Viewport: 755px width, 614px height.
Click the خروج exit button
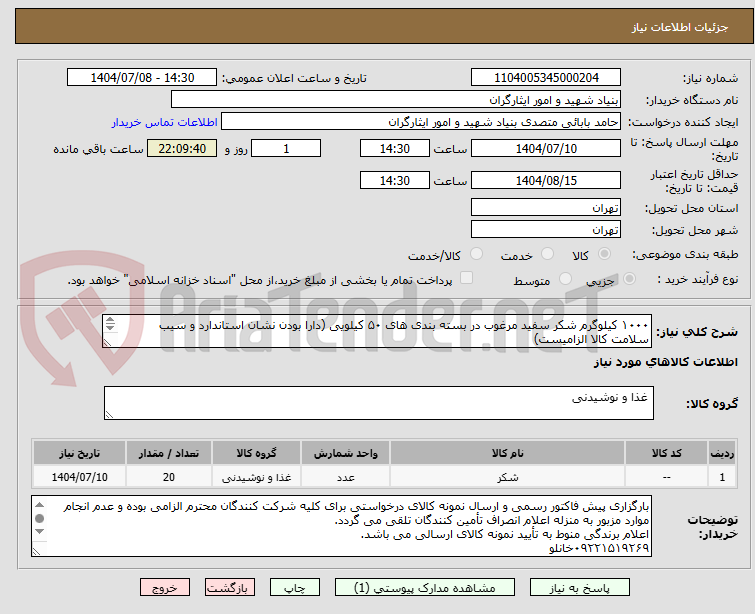[x=165, y=588]
